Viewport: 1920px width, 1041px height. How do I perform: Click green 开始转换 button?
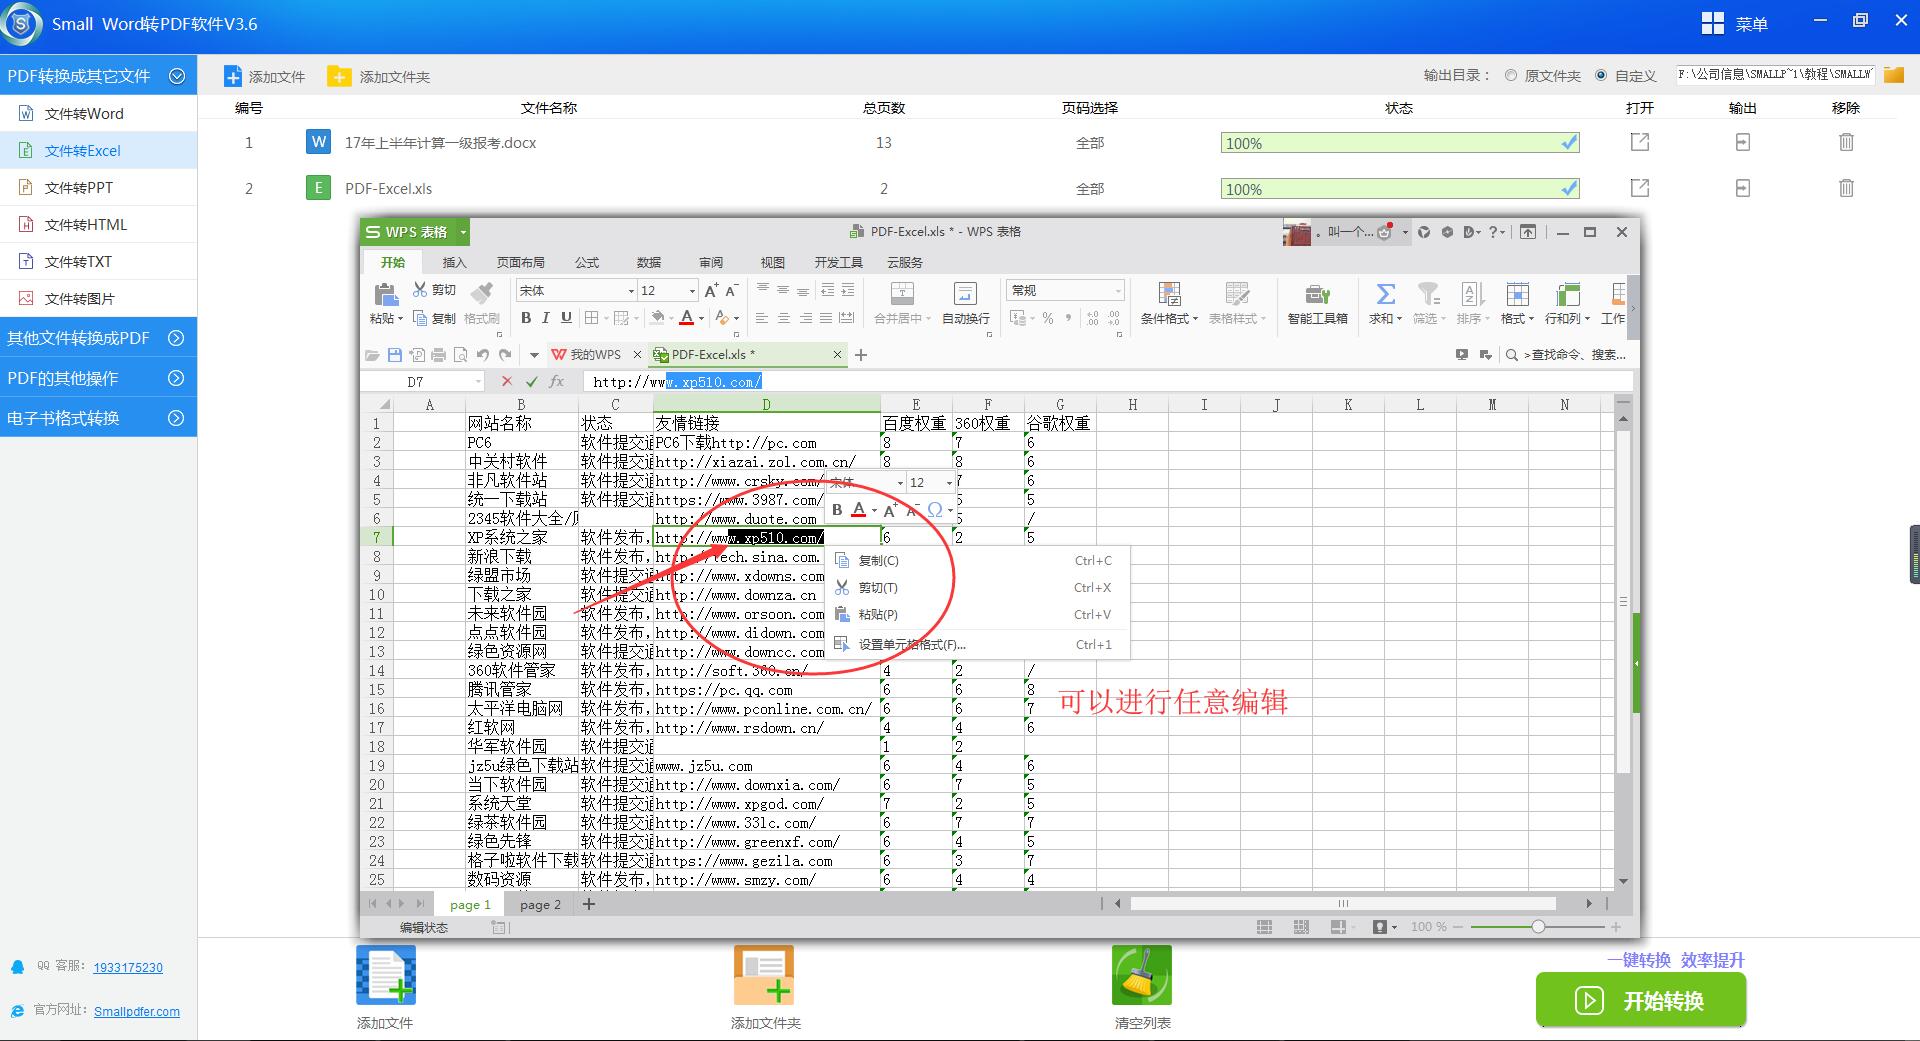[x=1641, y=1000]
